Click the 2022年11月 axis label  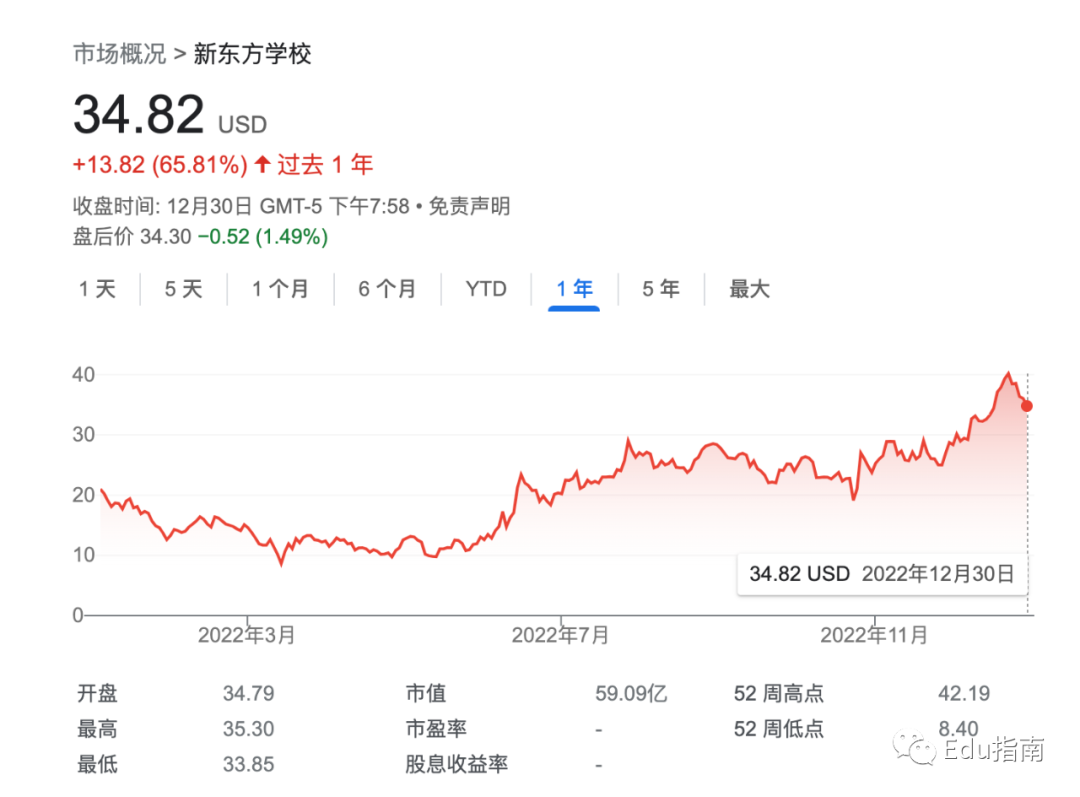[874, 635]
